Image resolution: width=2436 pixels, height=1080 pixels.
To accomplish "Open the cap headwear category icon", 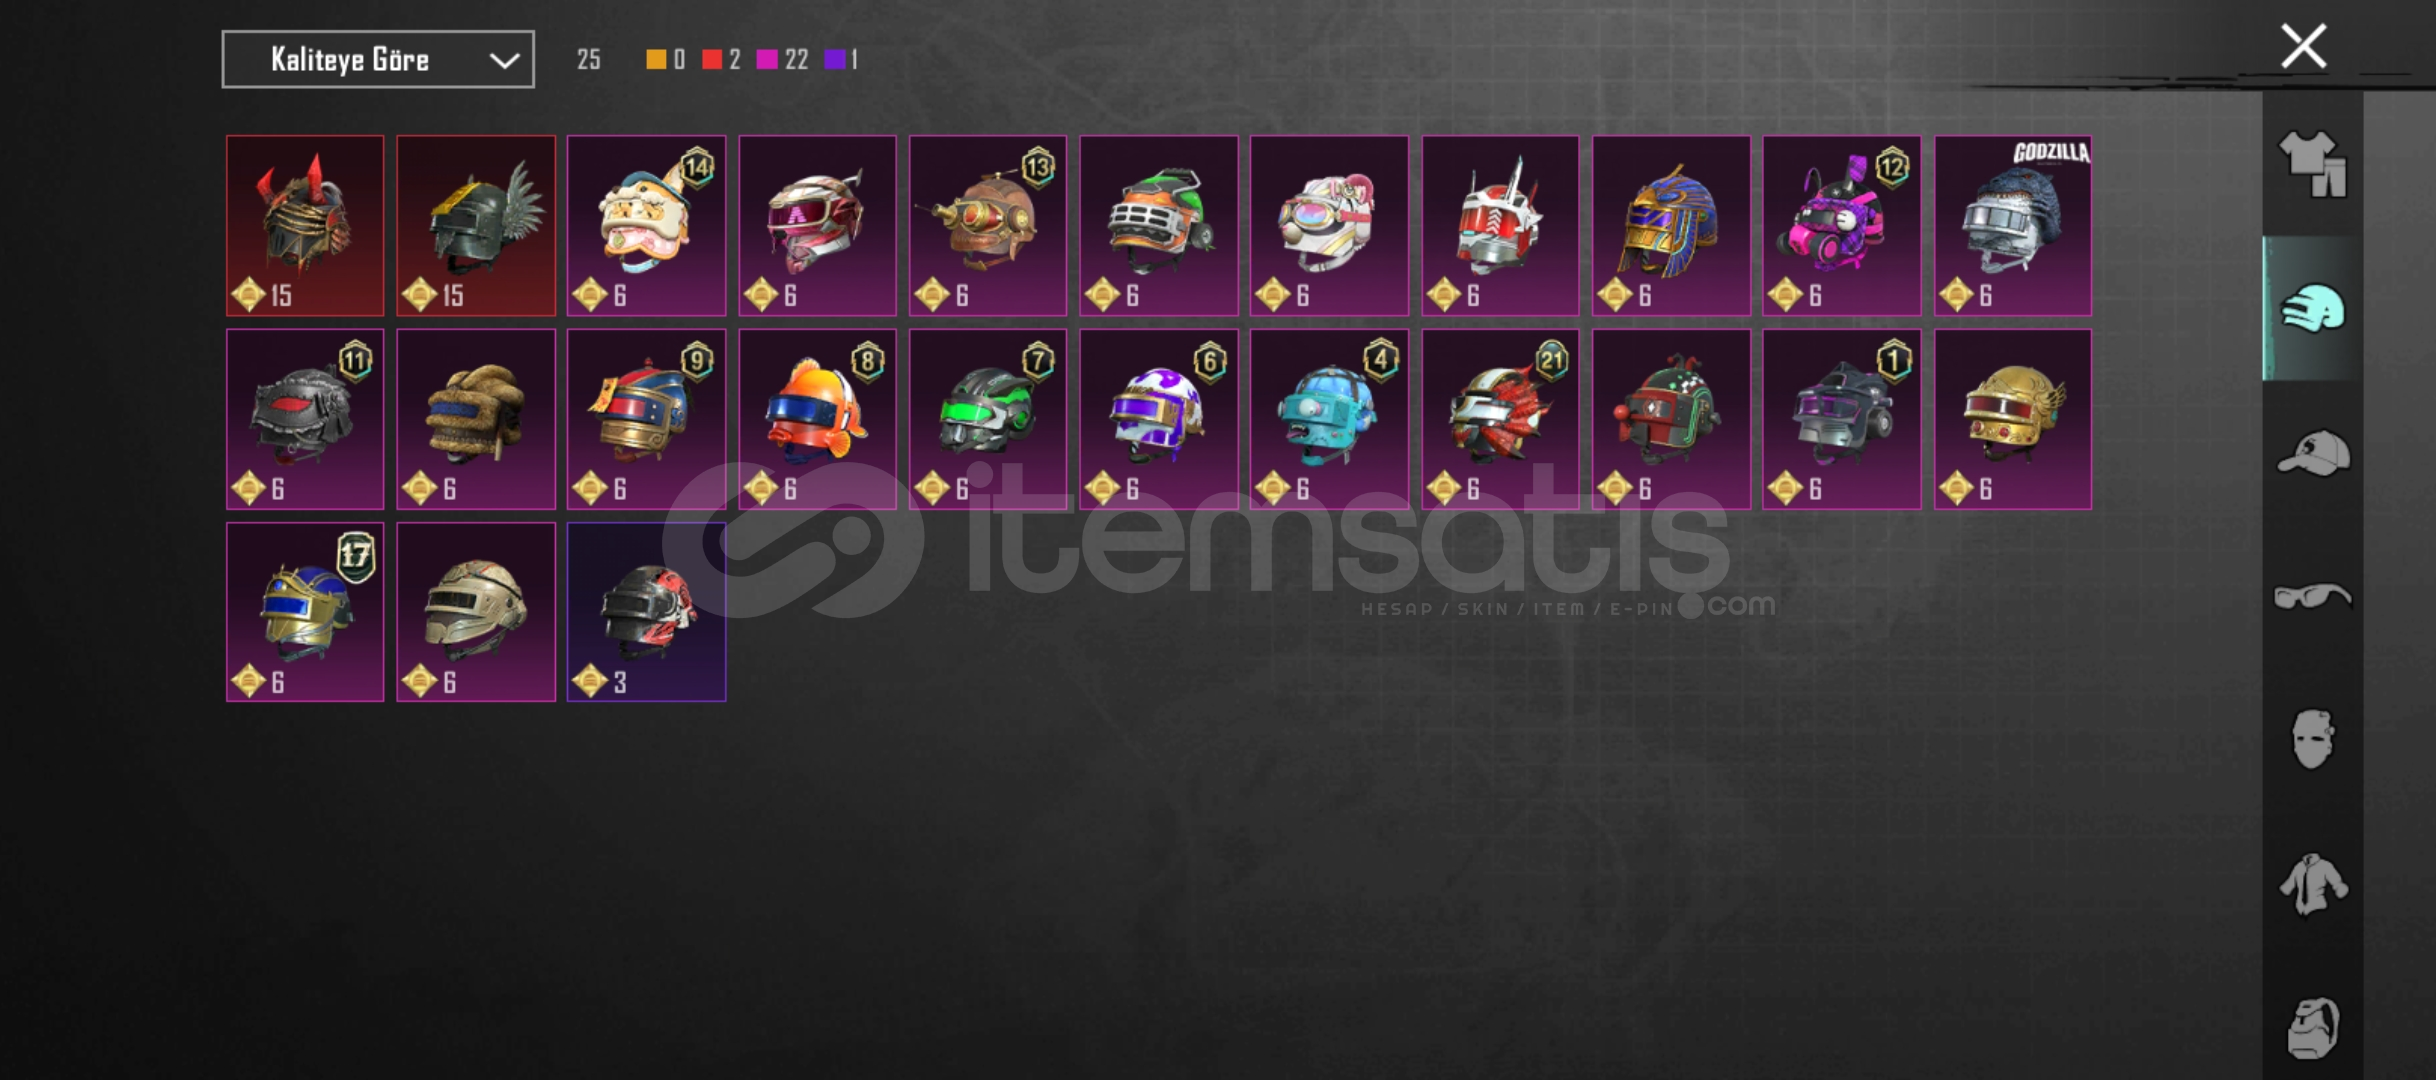I will pyautogui.click(x=2313, y=452).
